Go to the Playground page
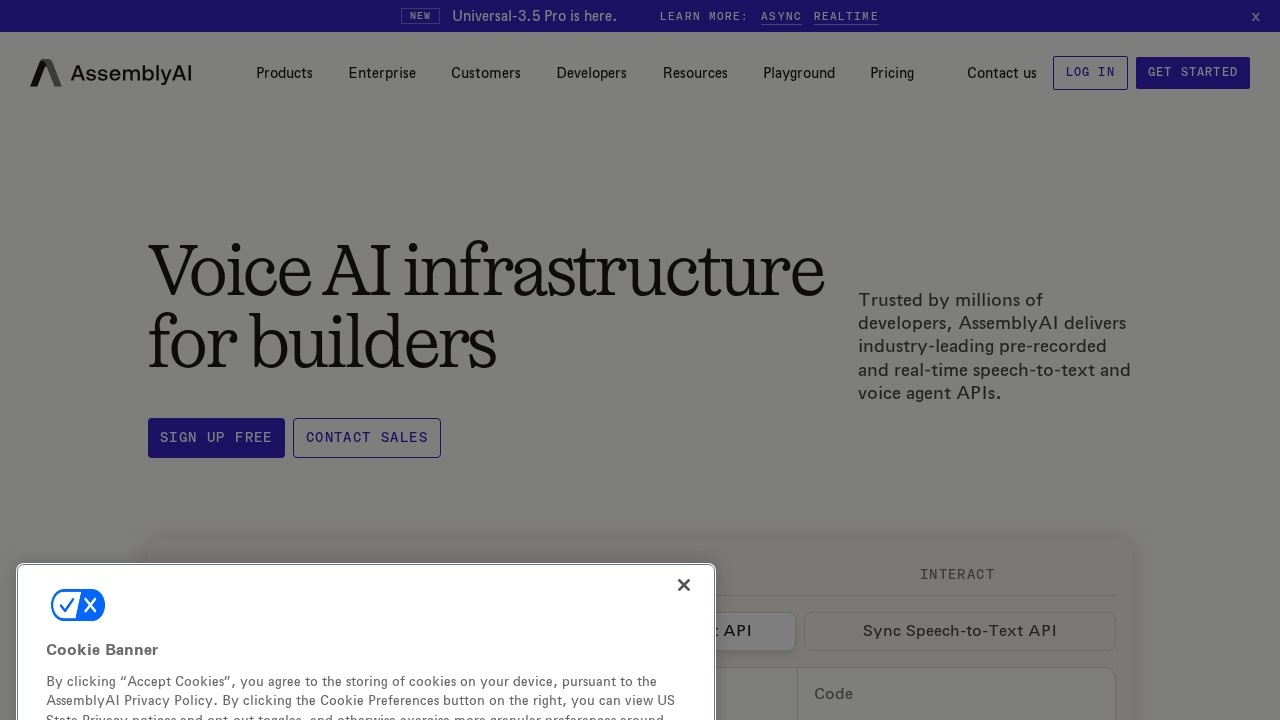 pyautogui.click(x=799, y=73)
